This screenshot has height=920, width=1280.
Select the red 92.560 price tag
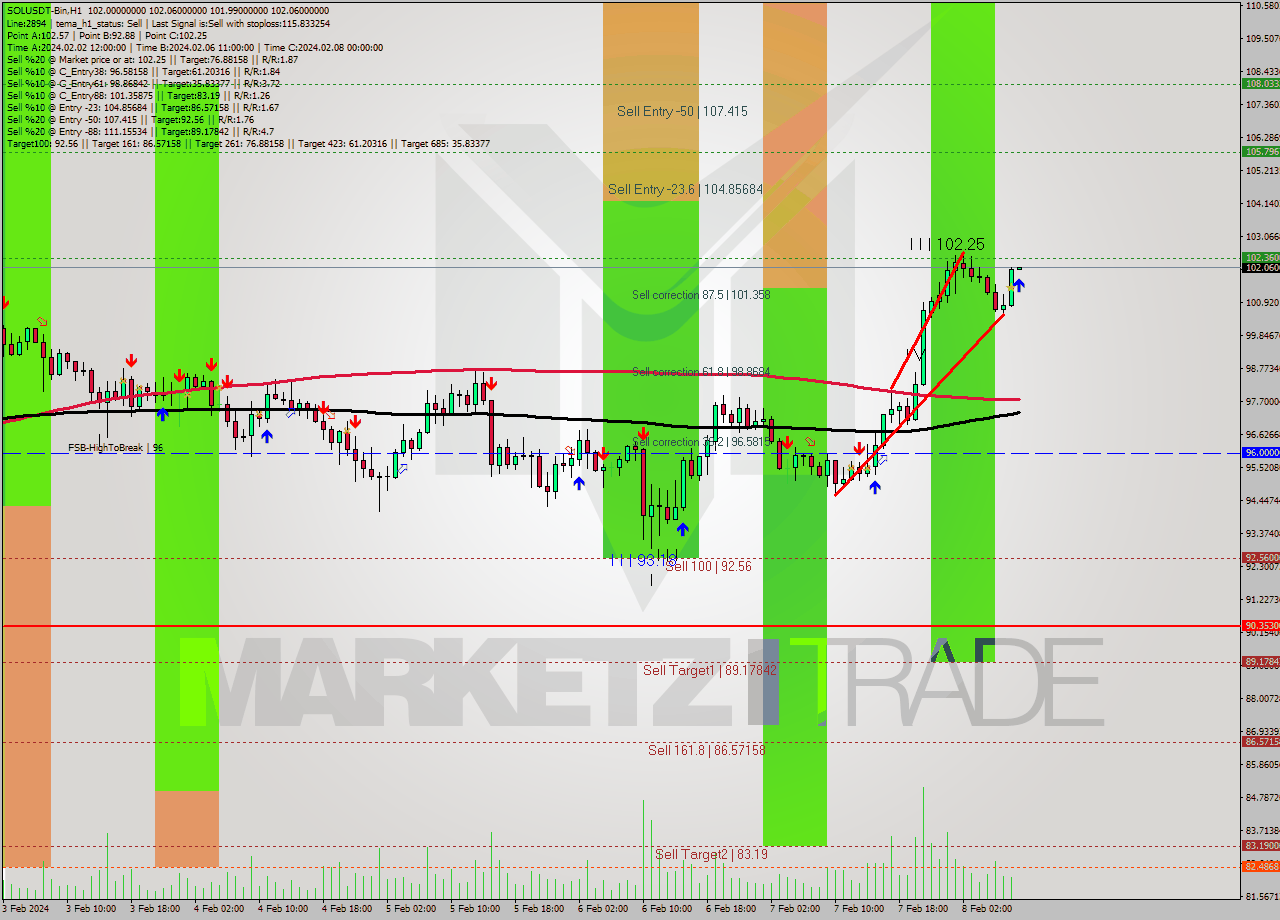coord(1261,558)
